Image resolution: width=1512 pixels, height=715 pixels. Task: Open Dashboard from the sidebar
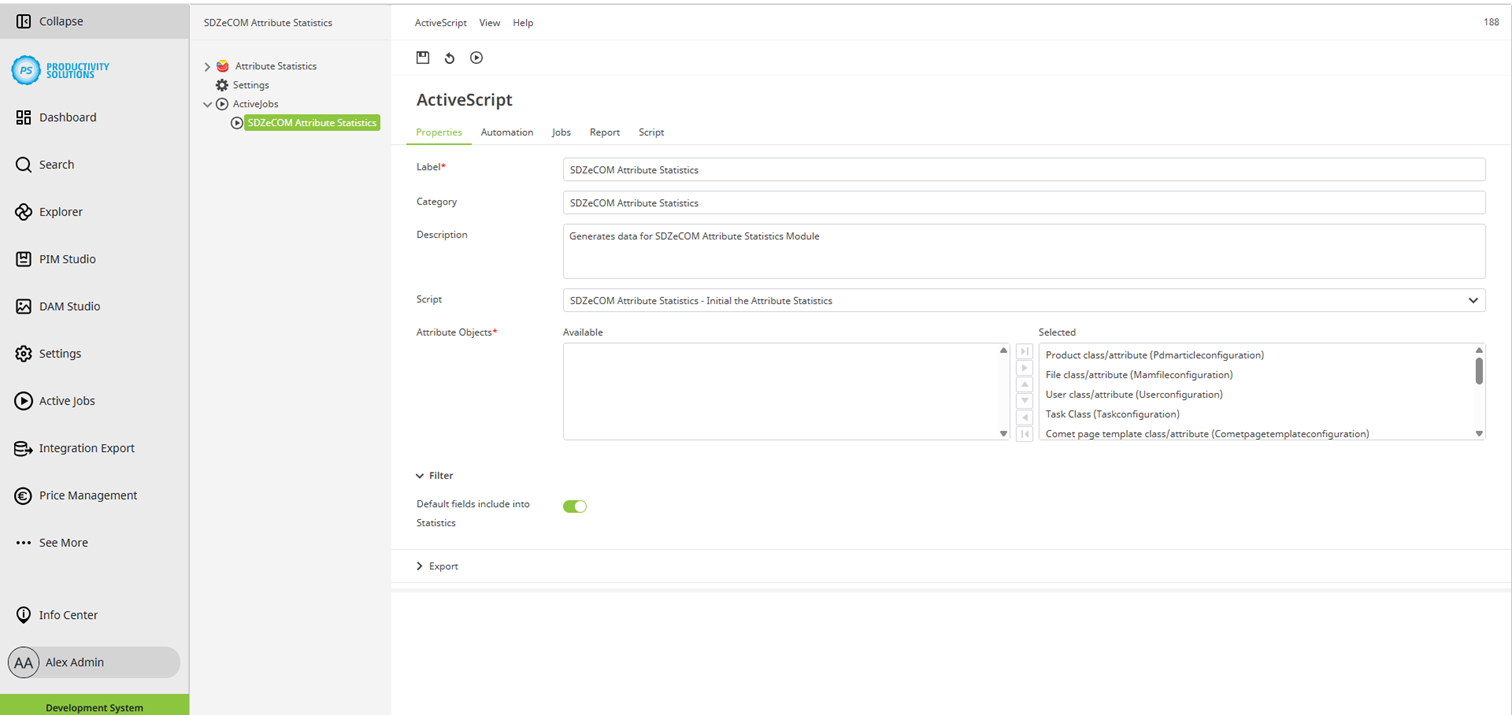tap(67, 117)
